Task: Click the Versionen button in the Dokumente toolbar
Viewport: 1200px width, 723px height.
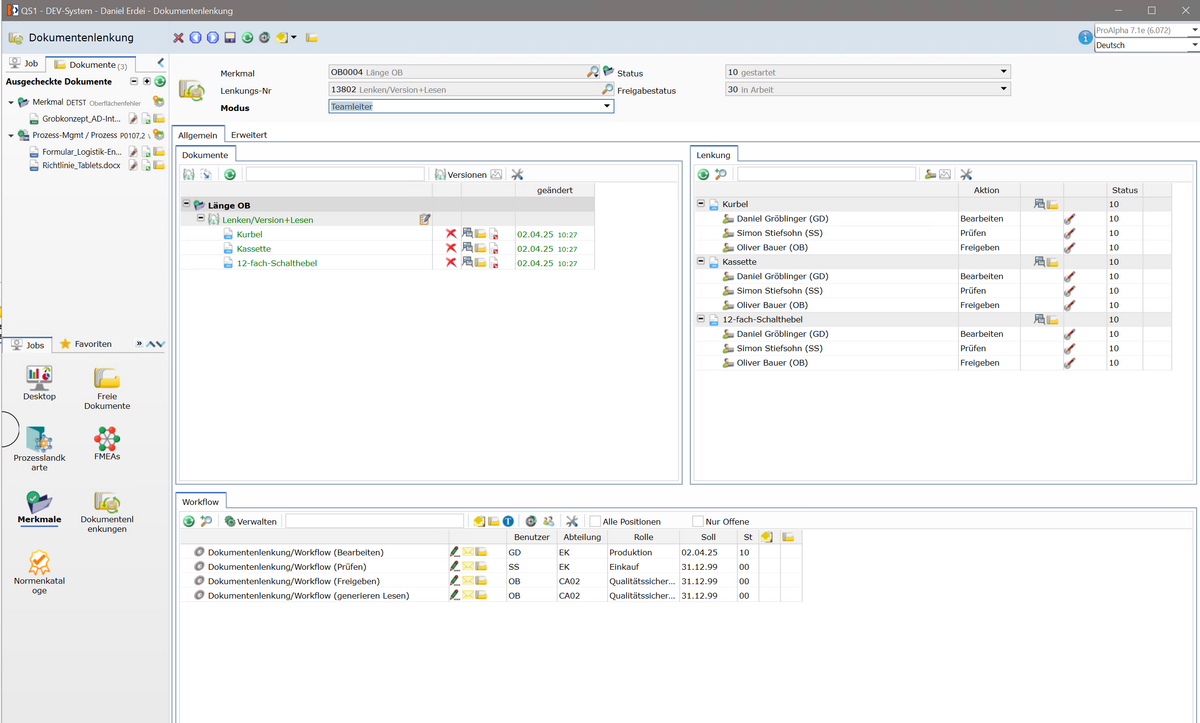Action: click(461, 174)
